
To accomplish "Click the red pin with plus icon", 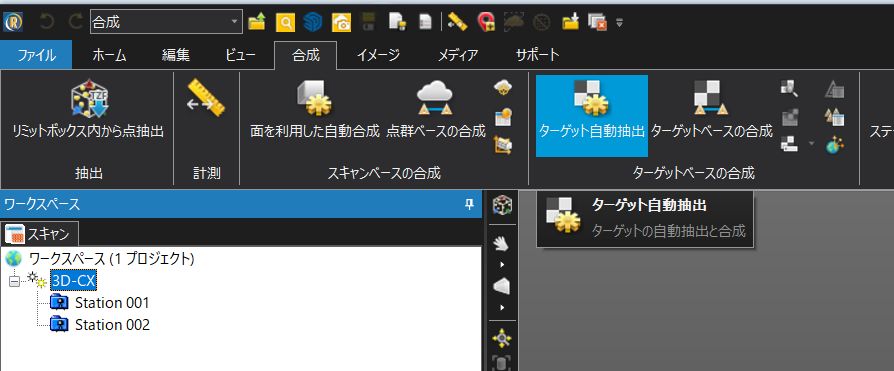I will tap(485, 22).
